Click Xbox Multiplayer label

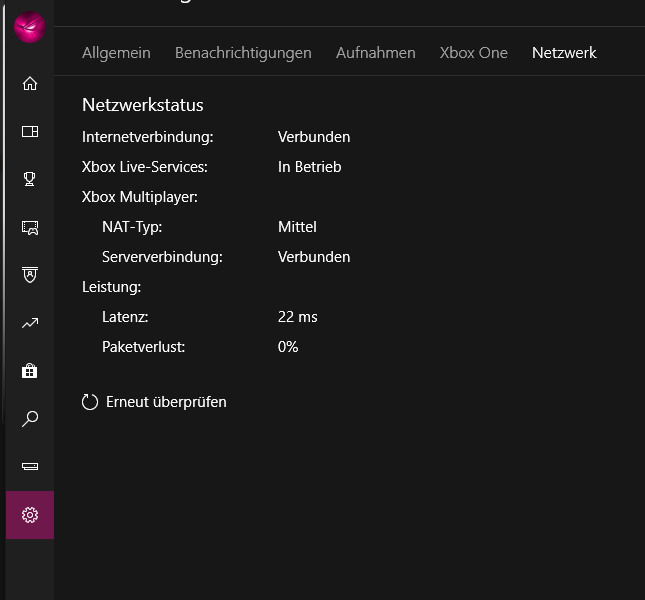click(x=139, y=197)
